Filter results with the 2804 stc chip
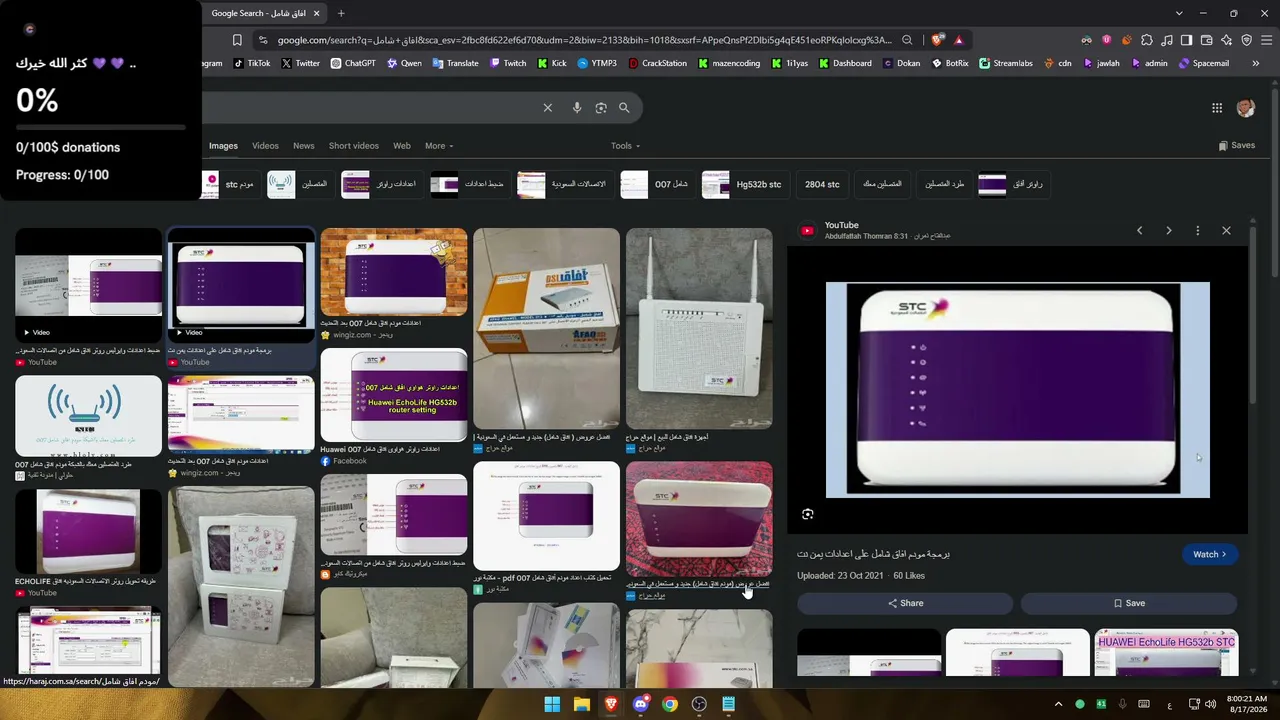Viewport: 1280px width, 720px height. coord(822,185)
